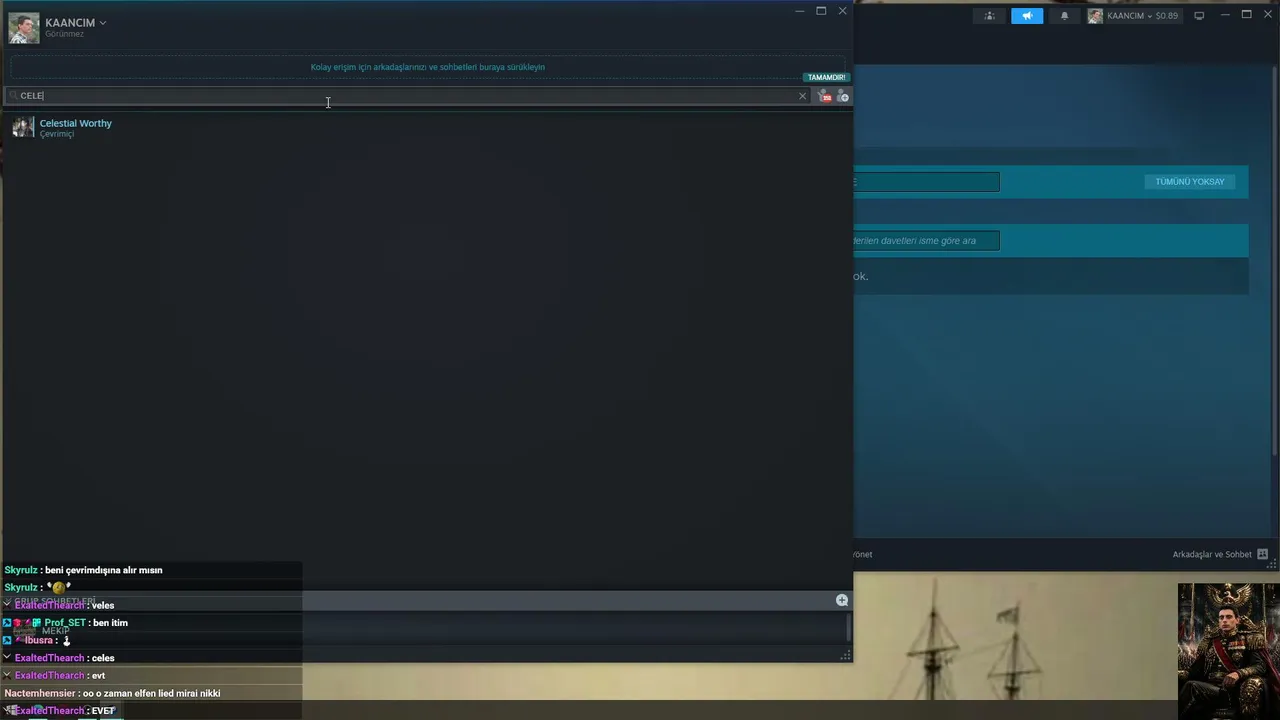Open the friend requests icon beside search

(x=825, y=96)
